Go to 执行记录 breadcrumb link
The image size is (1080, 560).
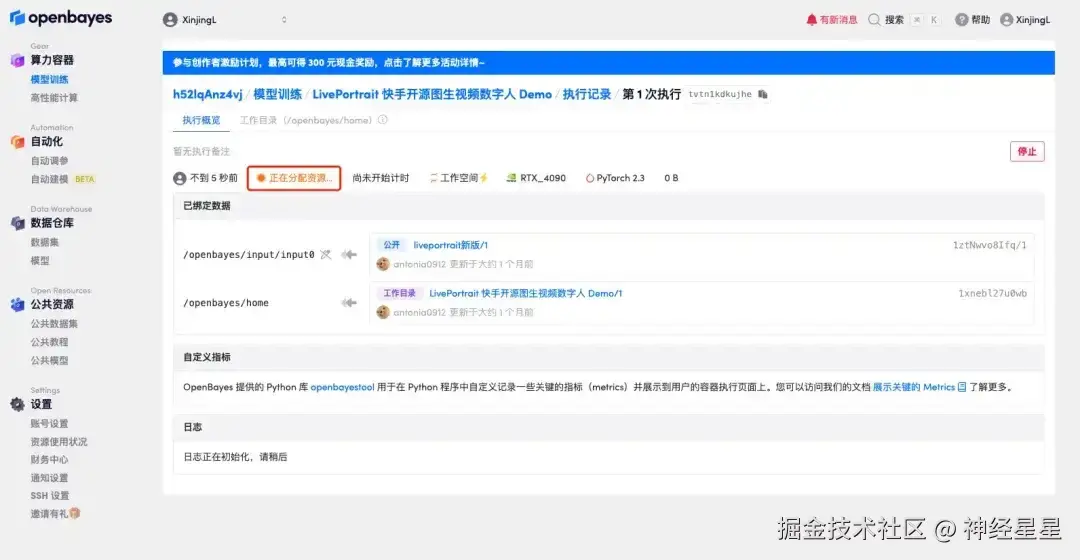coord(586,94)
